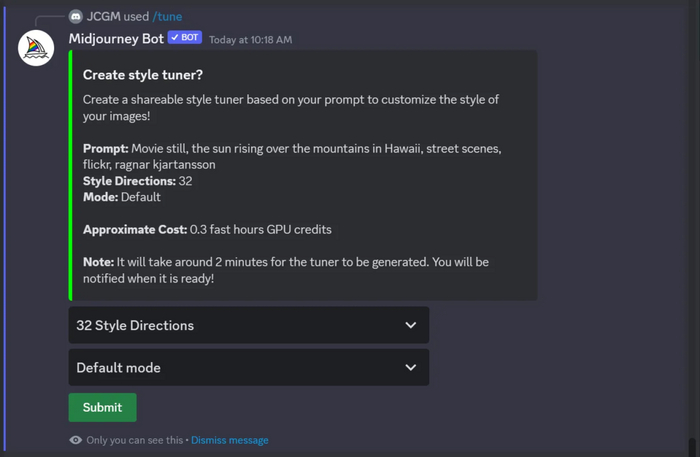
Task: Click the chevron on 32 Style Directions
Action: 410,325
